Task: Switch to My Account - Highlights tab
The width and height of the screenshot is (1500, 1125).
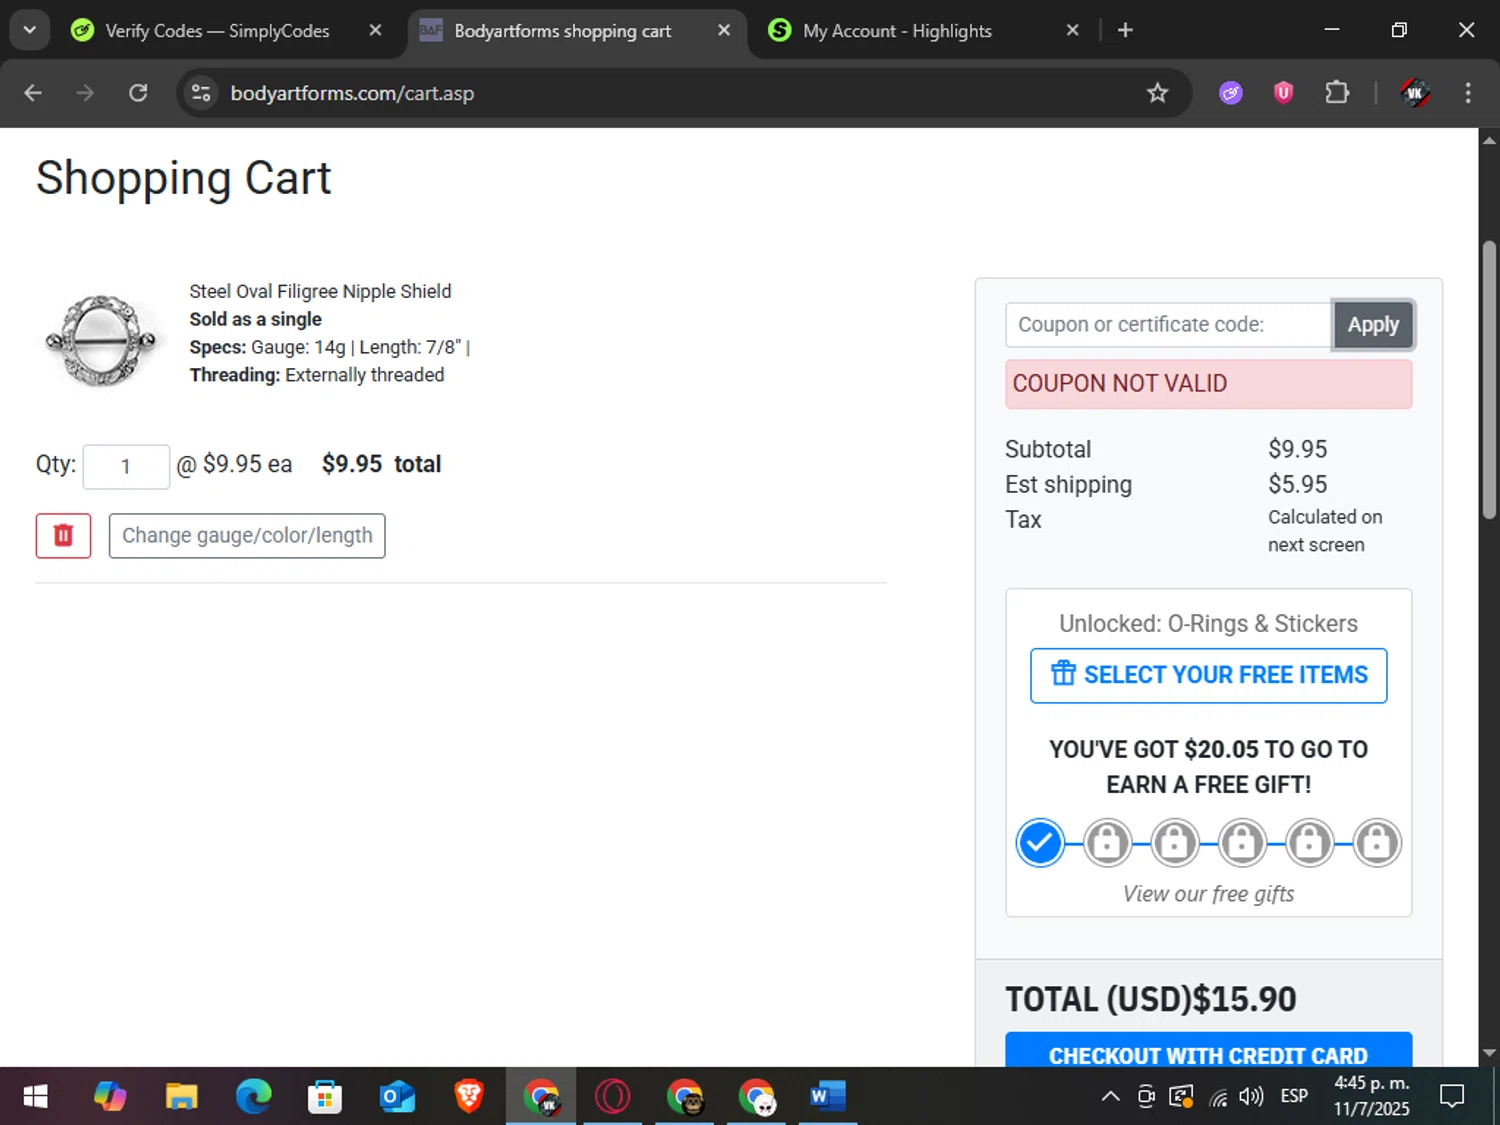Action: [x=897, y=31]
